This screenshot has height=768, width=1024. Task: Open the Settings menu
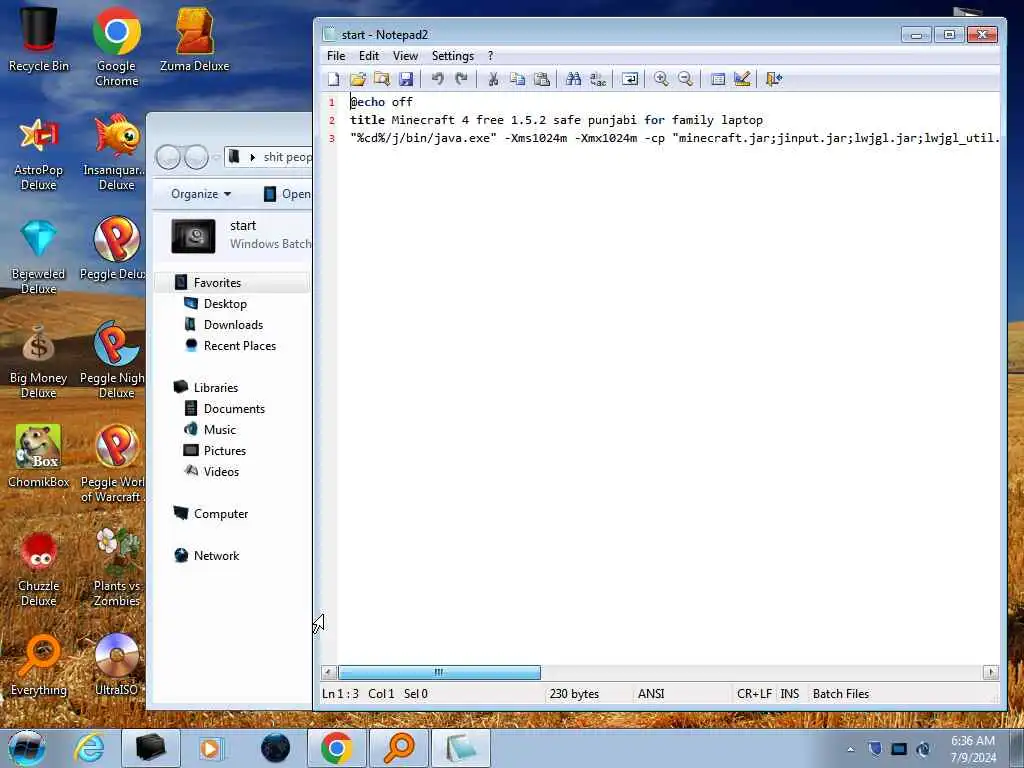coord(453,56)
